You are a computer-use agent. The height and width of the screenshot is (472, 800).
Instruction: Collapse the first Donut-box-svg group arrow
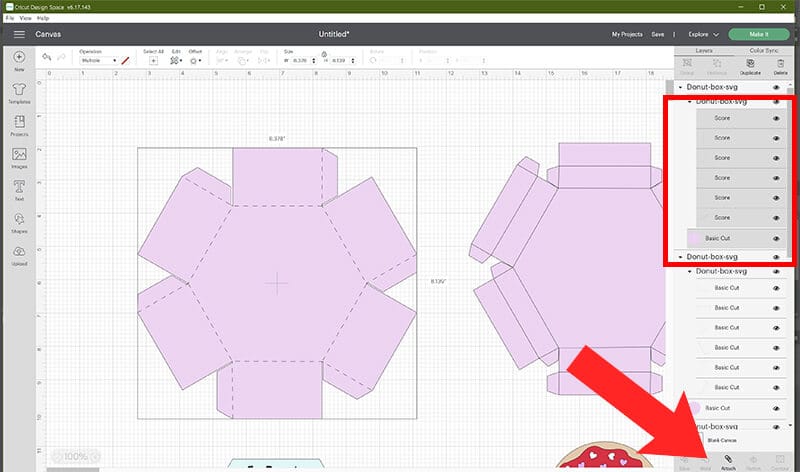(x=681, y=87)
